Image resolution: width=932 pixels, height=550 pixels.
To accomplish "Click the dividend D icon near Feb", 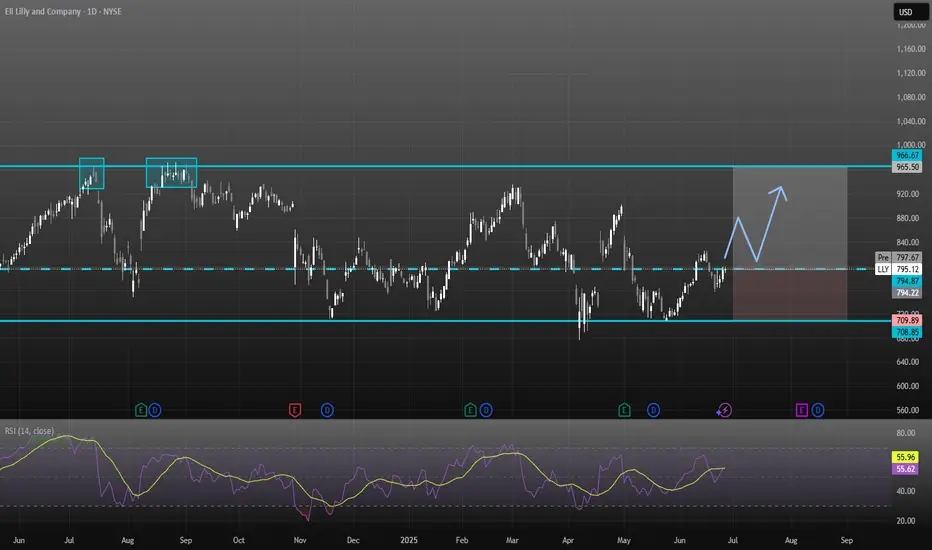I will (x=486, y=410).
